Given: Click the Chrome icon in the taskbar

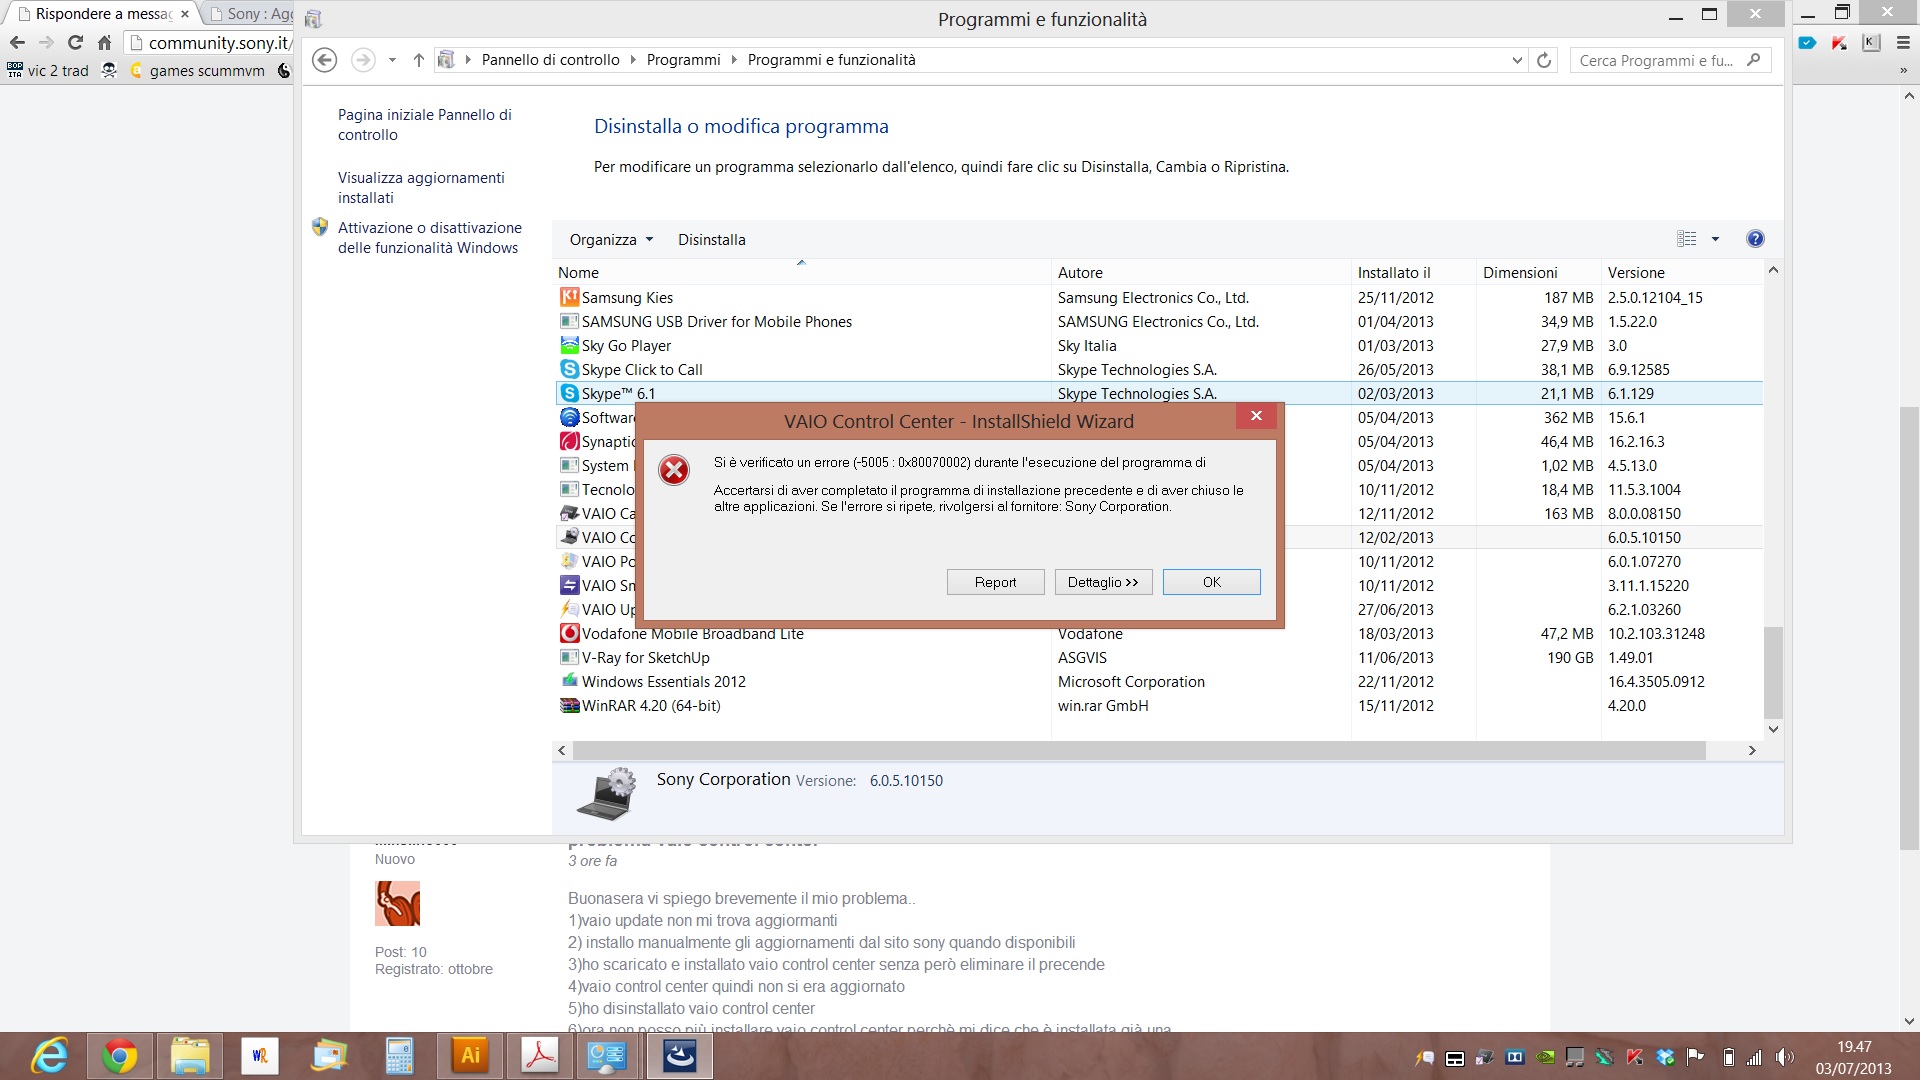Looking at the screenshot, I should click(x=119, y=1056).
